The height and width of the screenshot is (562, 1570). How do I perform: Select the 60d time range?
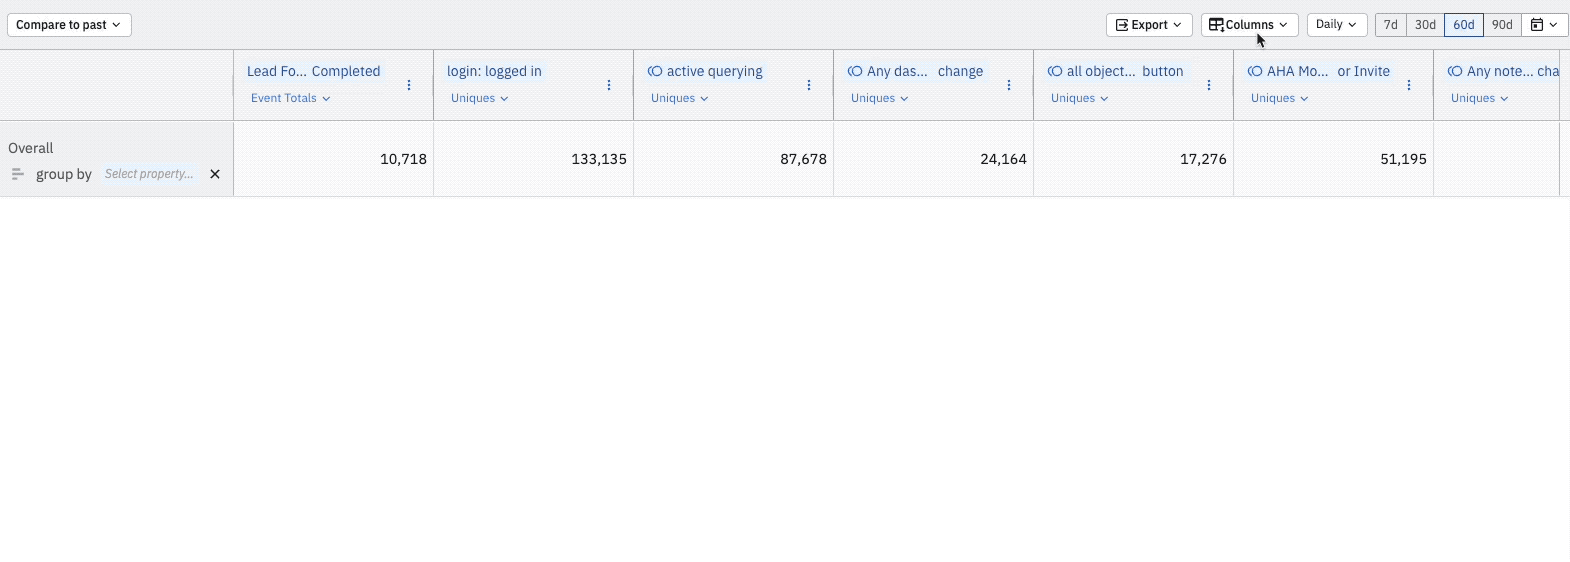click(x=1463, y=25)
